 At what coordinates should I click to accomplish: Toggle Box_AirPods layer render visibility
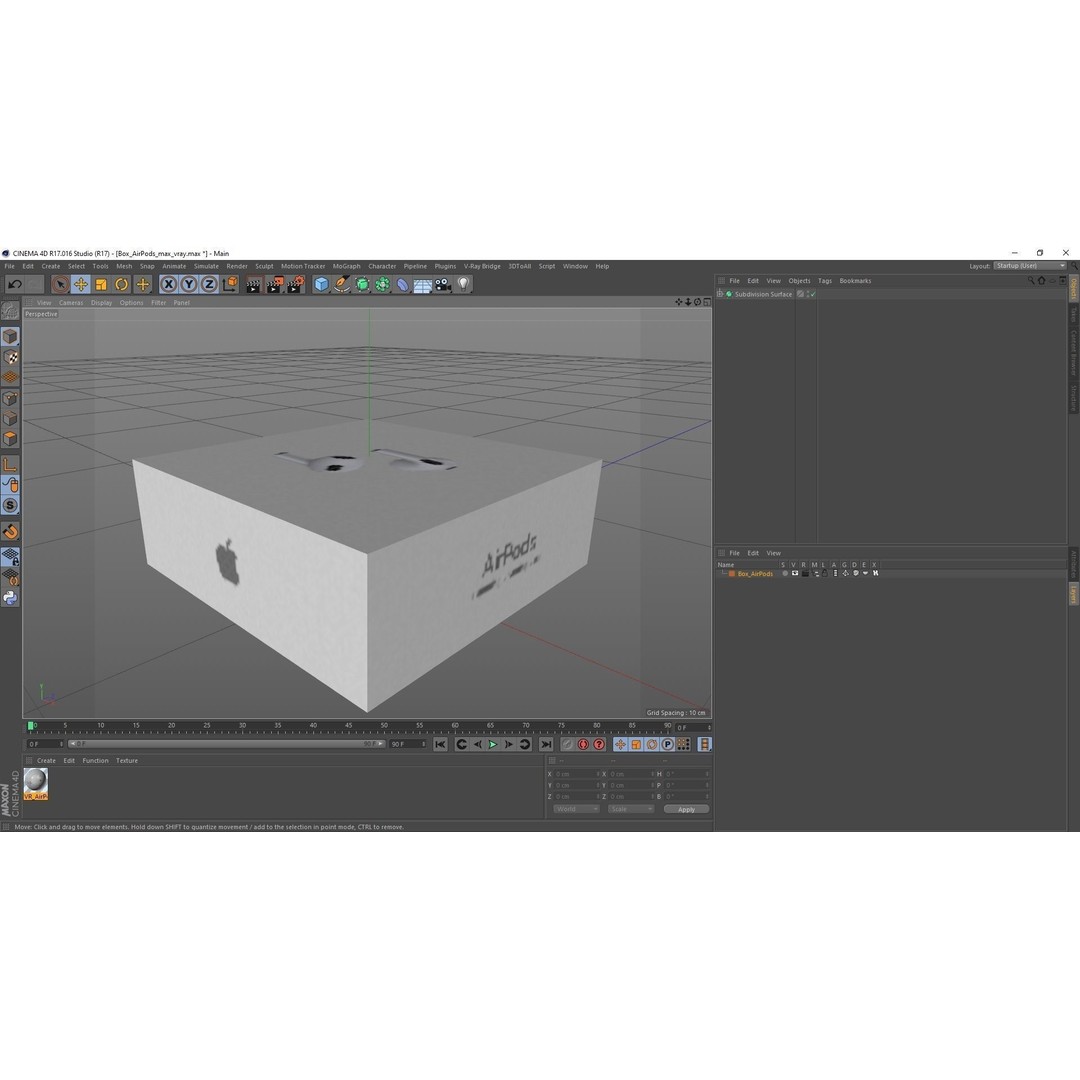(804, 574)
